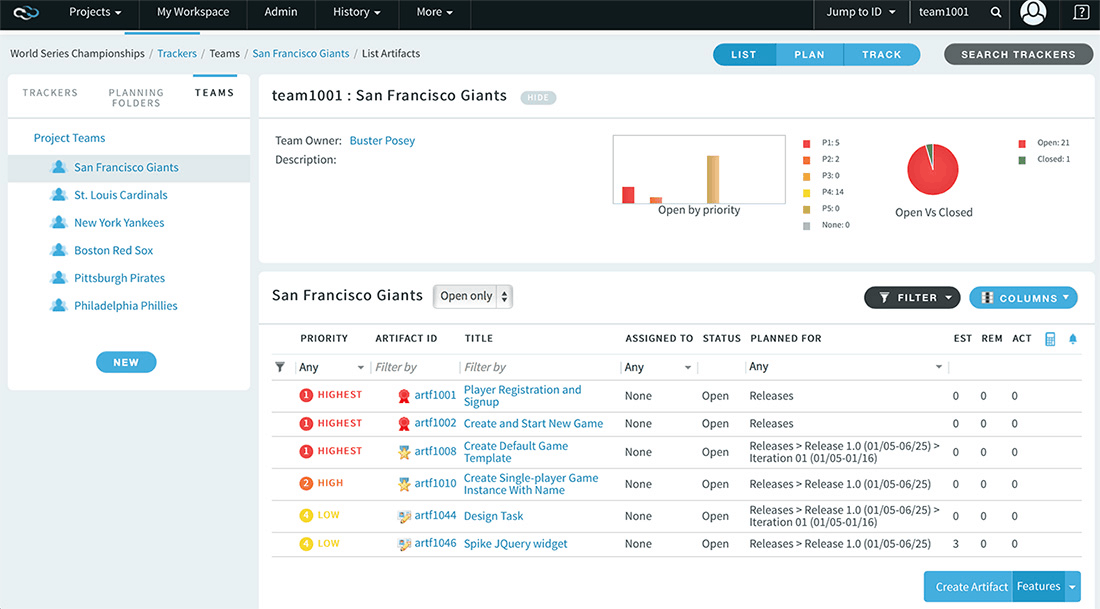Switch to the Planning Folders tab

[x=135, y=97]
